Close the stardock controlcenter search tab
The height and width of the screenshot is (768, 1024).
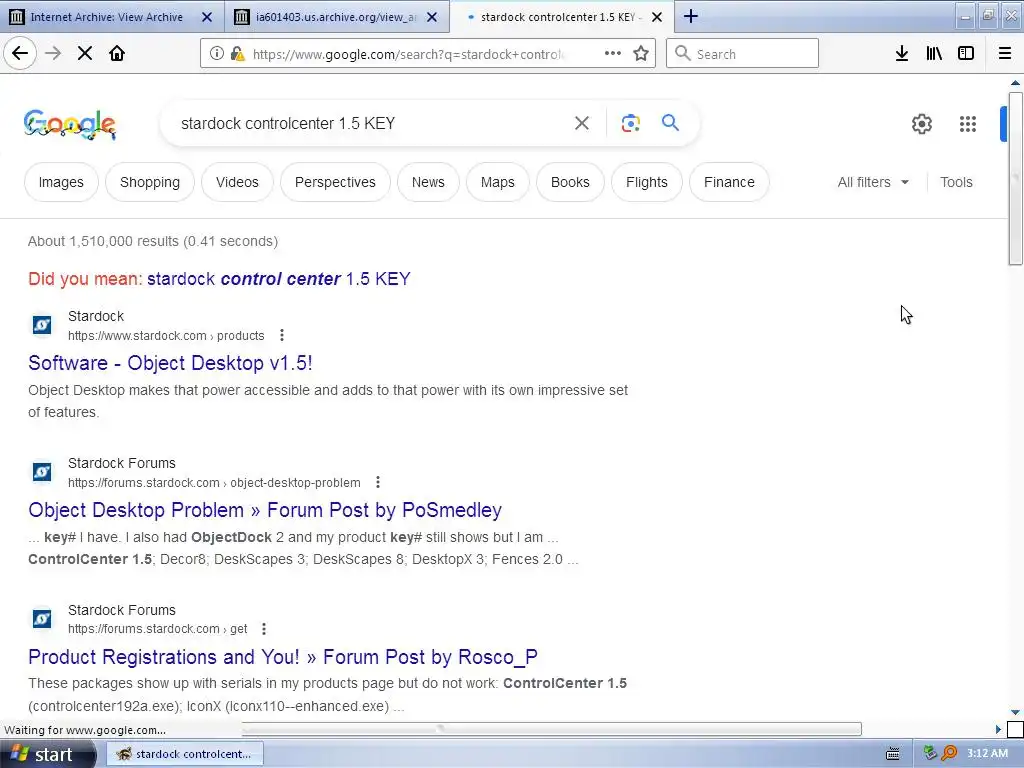(658, 17)
